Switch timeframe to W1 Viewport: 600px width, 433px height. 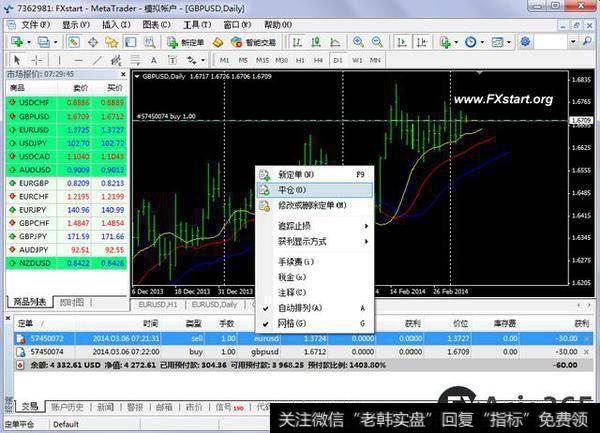[x=357, y=60]
